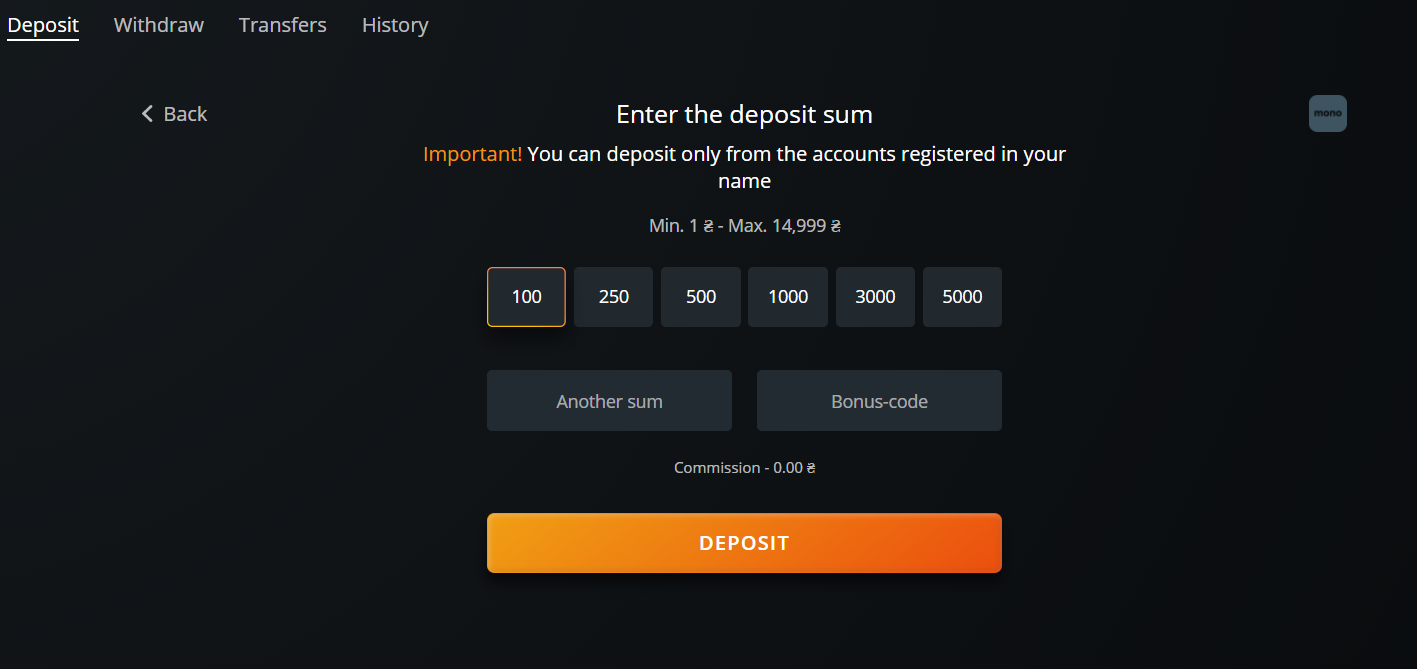Click the Enter the deposit sum heading

click(744, 114)
